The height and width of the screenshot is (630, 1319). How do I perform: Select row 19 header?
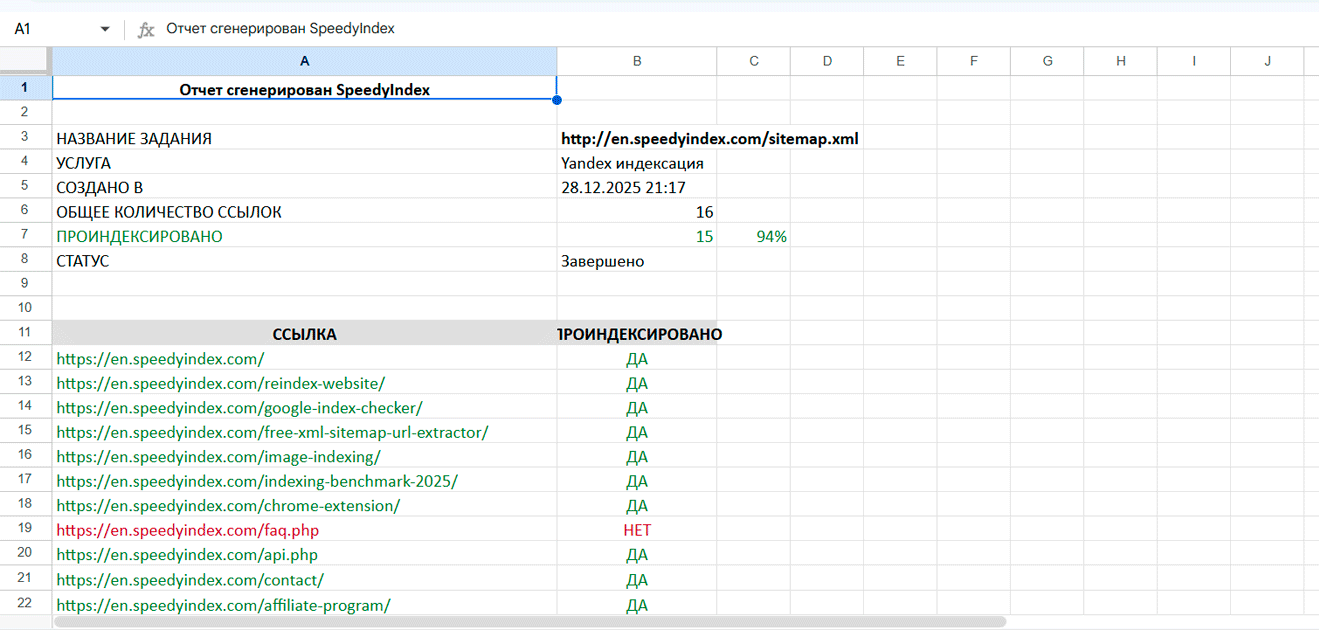click(x=25, y=530)
